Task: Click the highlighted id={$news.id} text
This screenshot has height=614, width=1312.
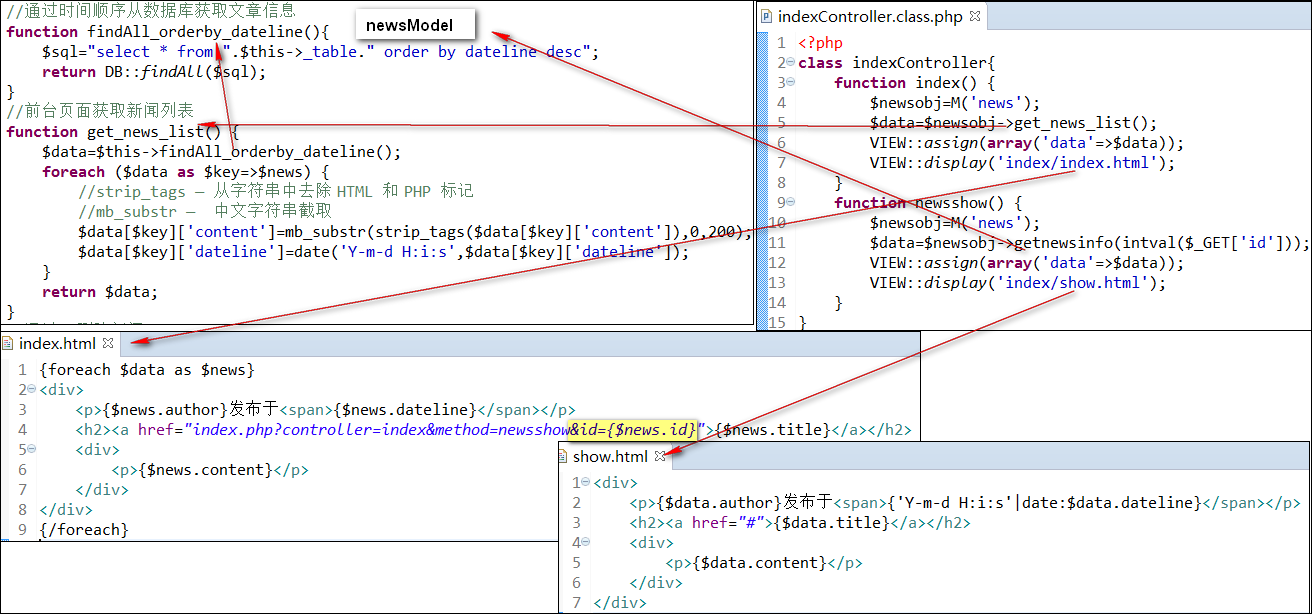Action: pos(632,430)
